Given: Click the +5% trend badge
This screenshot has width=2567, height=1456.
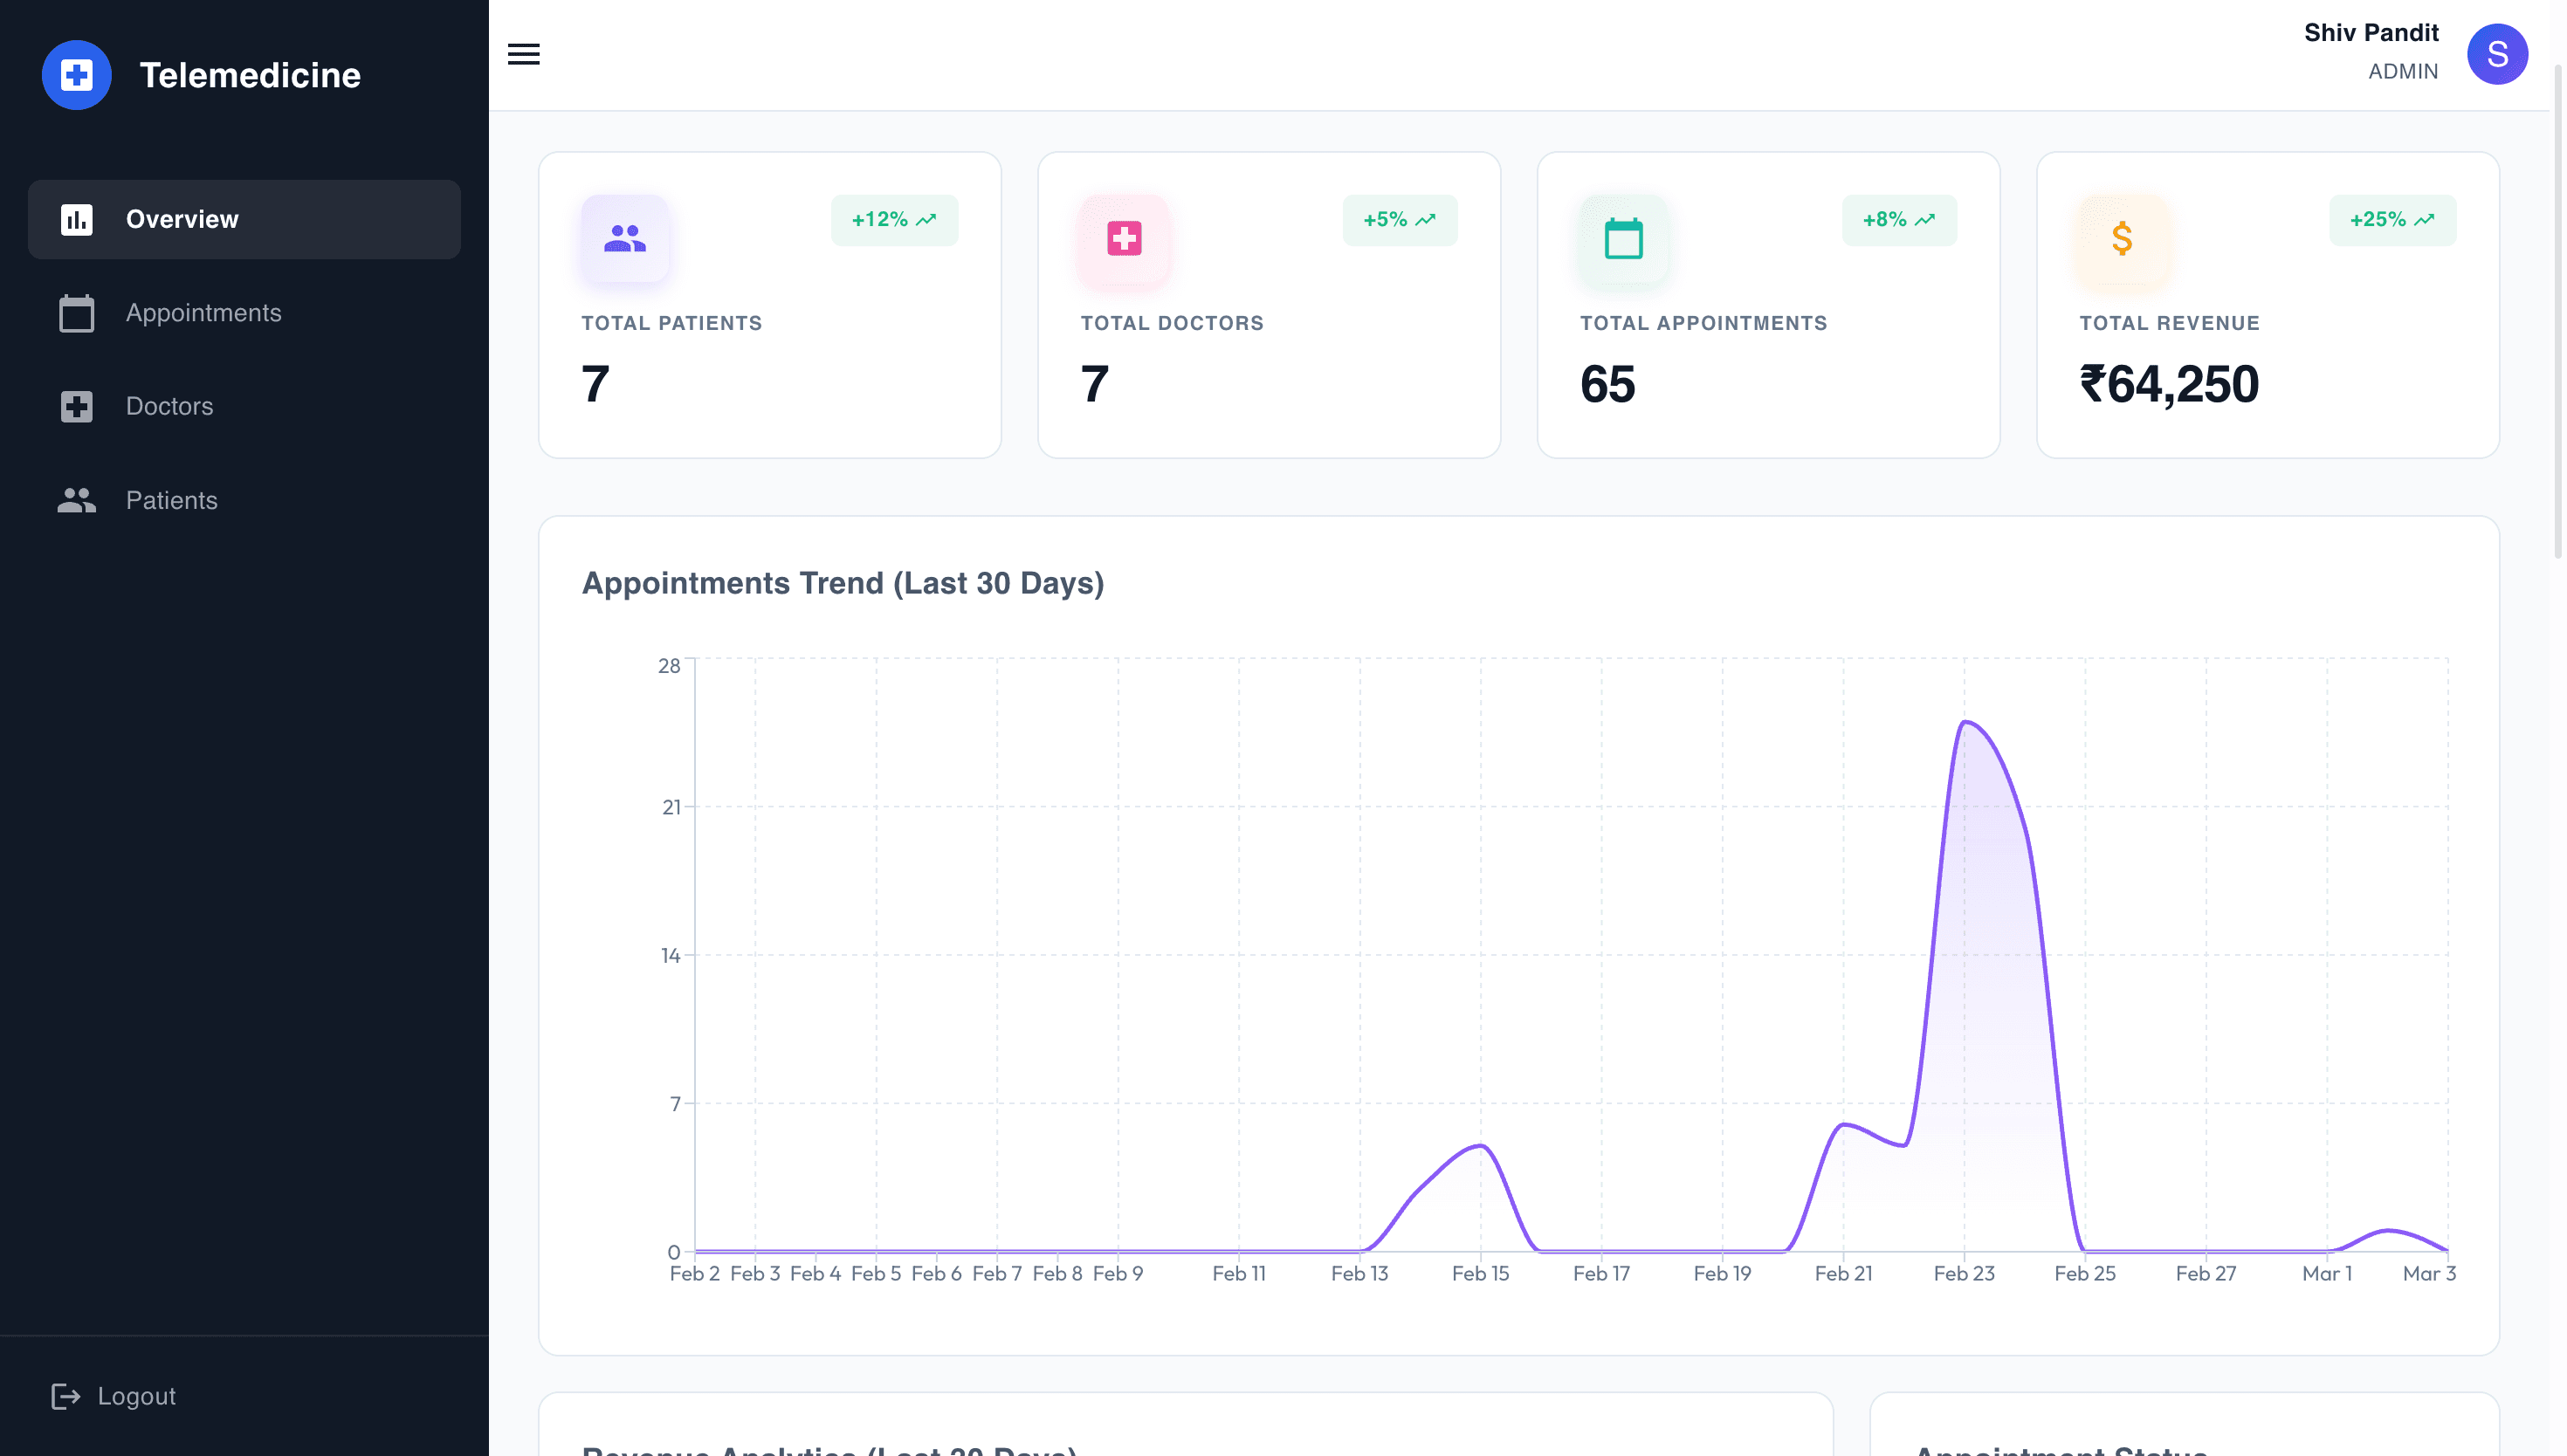Looking at the screenshot, I should point(1399,220).
